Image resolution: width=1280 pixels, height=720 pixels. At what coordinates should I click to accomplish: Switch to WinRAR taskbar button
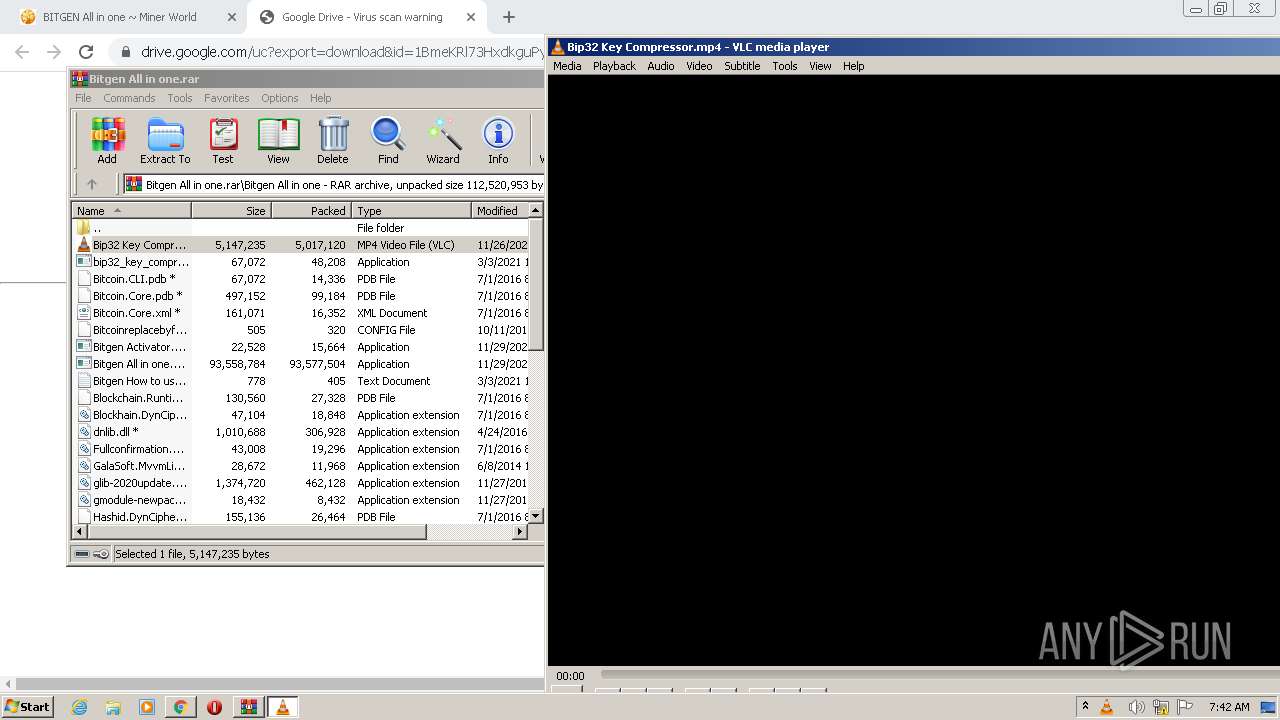pos(248,707)
